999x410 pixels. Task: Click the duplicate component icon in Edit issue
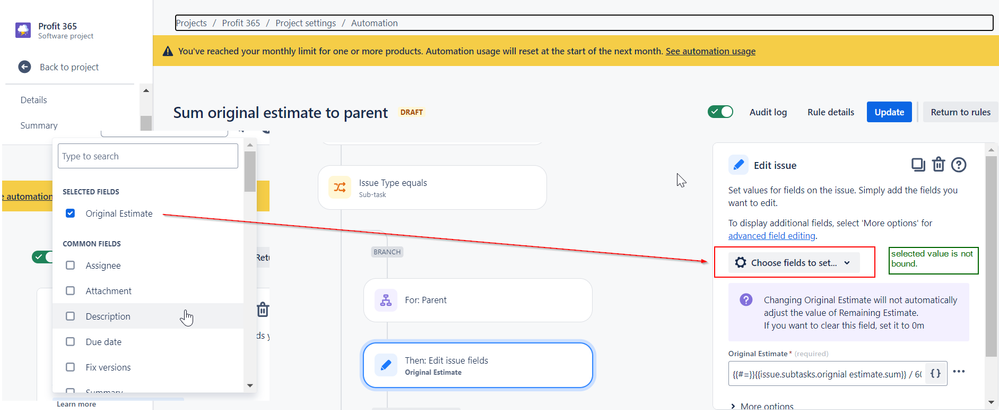pyautogui.click(x=918, y=165)
